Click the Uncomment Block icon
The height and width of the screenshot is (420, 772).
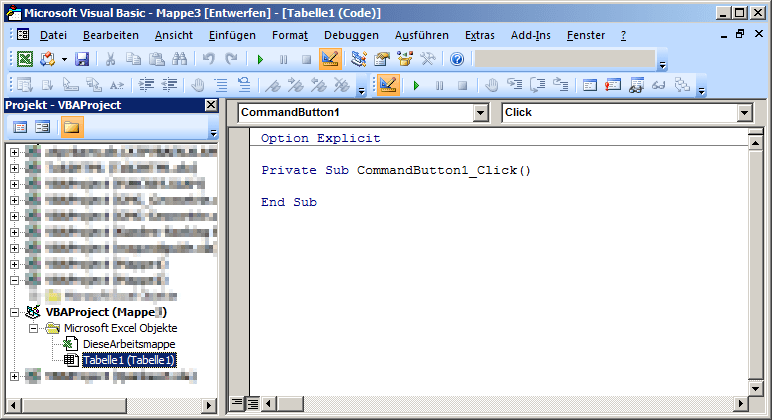(x=244, y=86)
